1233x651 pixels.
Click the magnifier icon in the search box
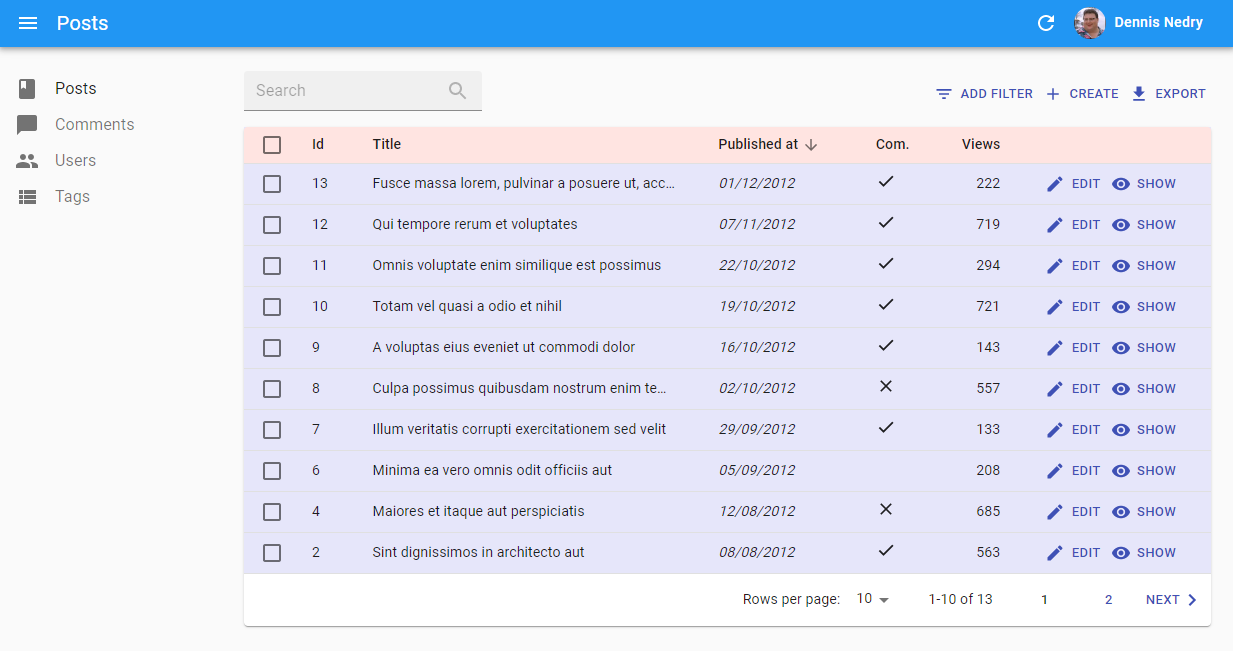click(458, 91)
